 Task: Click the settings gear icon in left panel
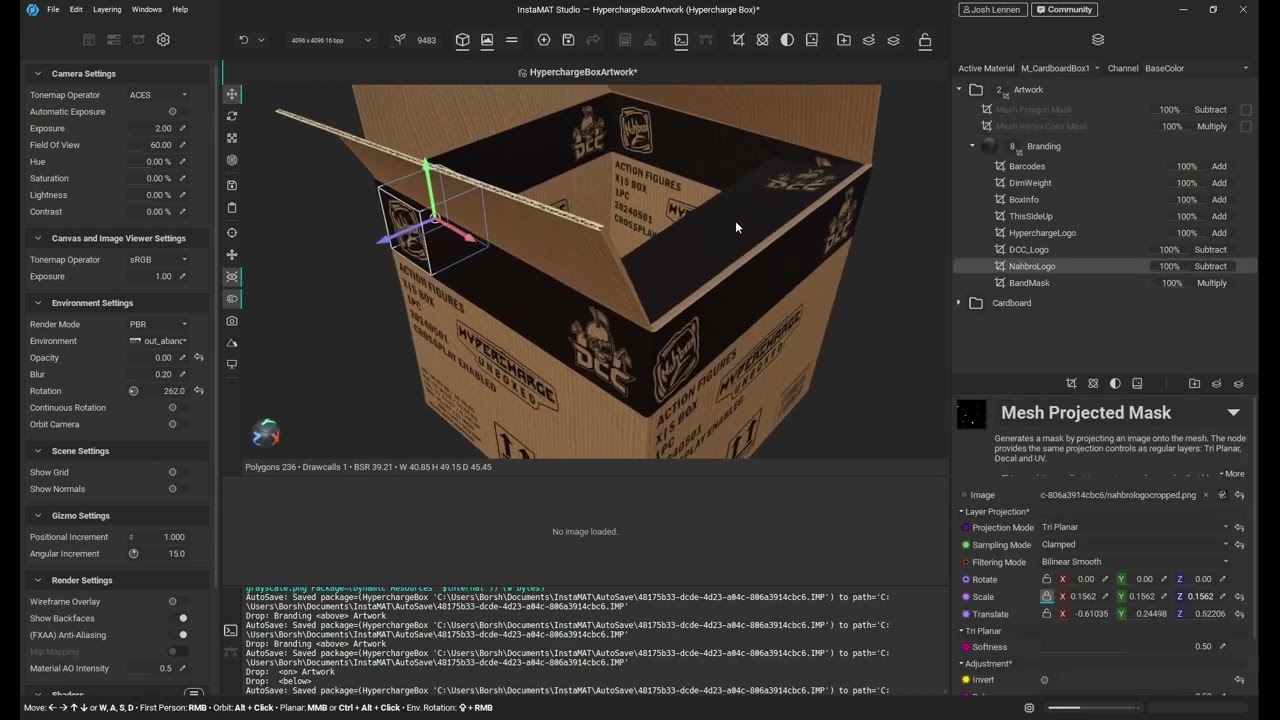pyautogui.click(x=163, y=40)
